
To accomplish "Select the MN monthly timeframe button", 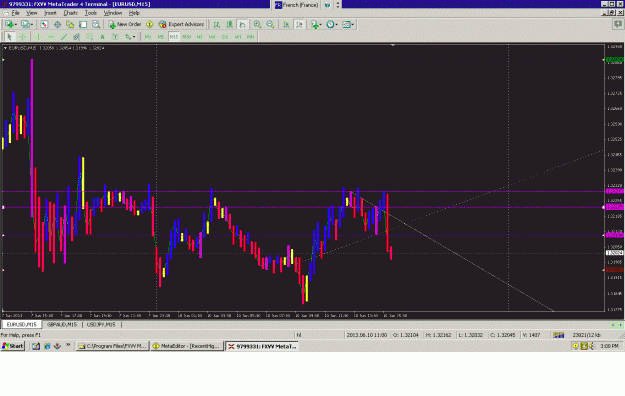I will coord(250,37).
